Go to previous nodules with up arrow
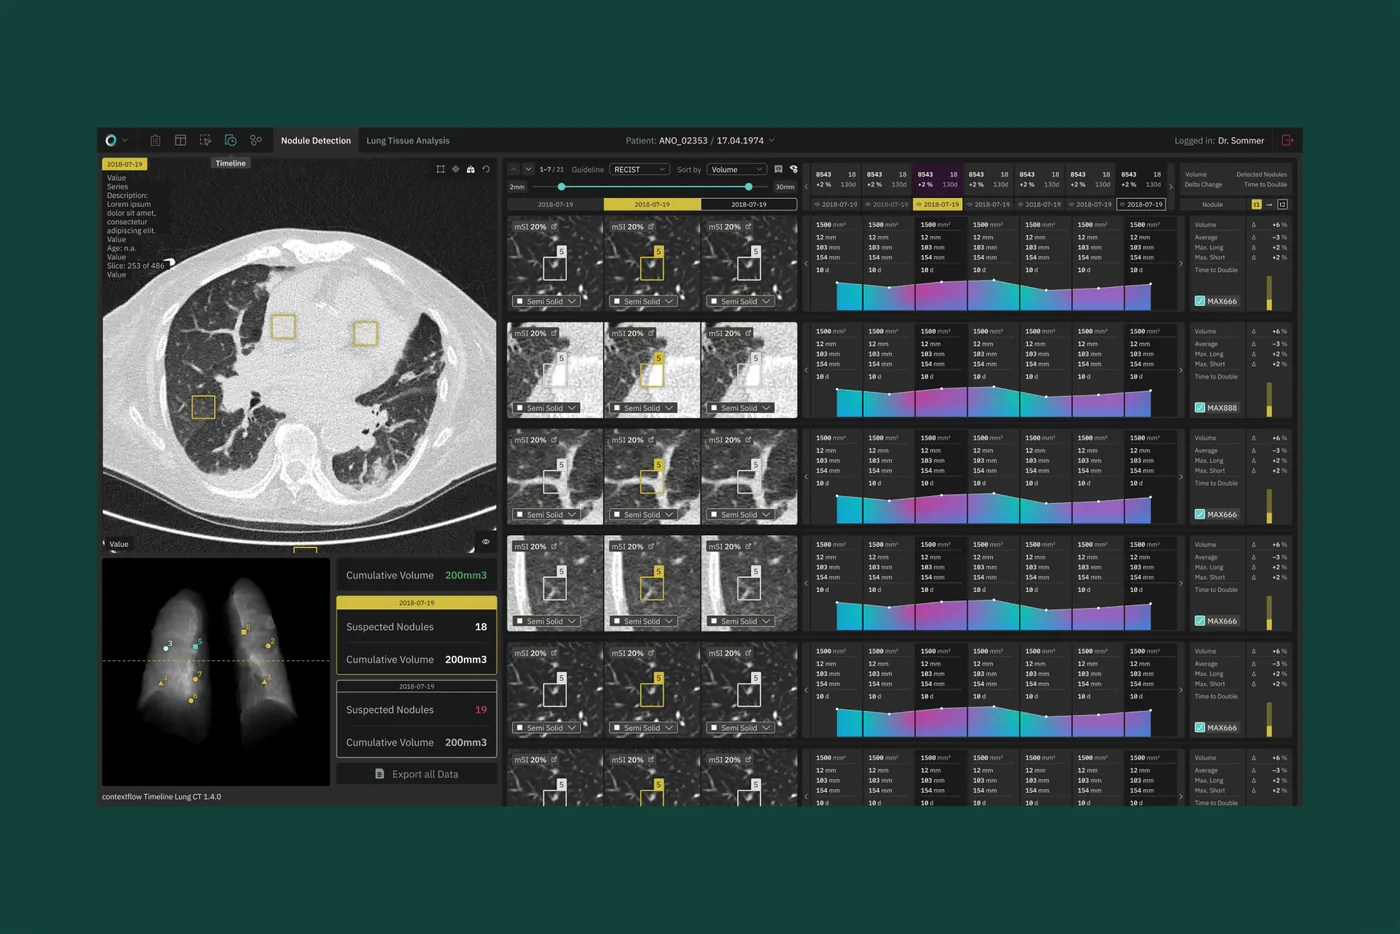 tap(514, 169)
